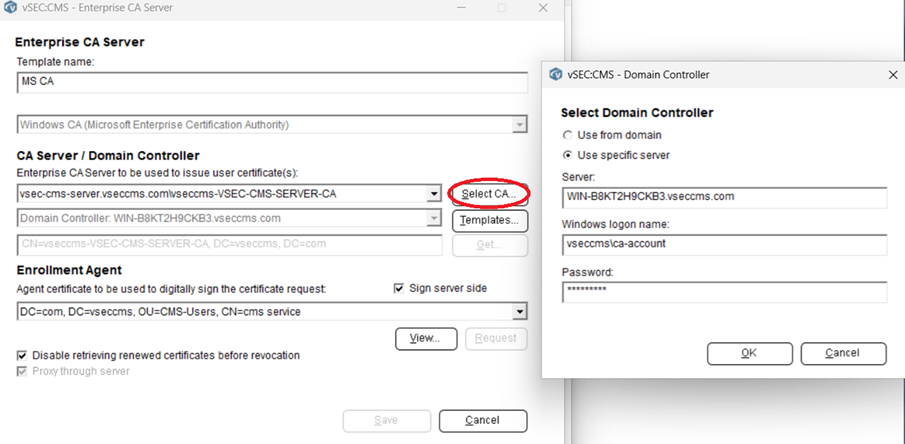Cancel the Enterprise CA Server window
This screenshot has width=905, height=444.
(483, 421)
